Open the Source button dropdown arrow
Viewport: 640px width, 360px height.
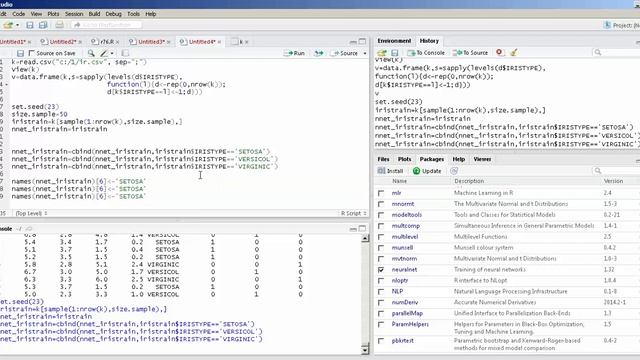click(x=365, y=53)
